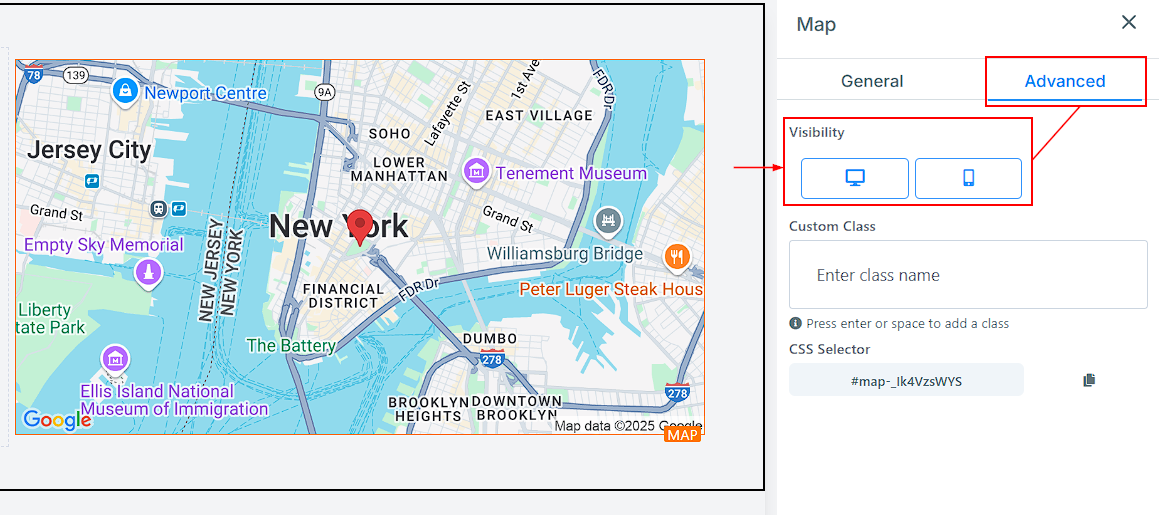Click the orange MAP label badge
This screenshot has width=1159, height=515.
click(683, 435)
